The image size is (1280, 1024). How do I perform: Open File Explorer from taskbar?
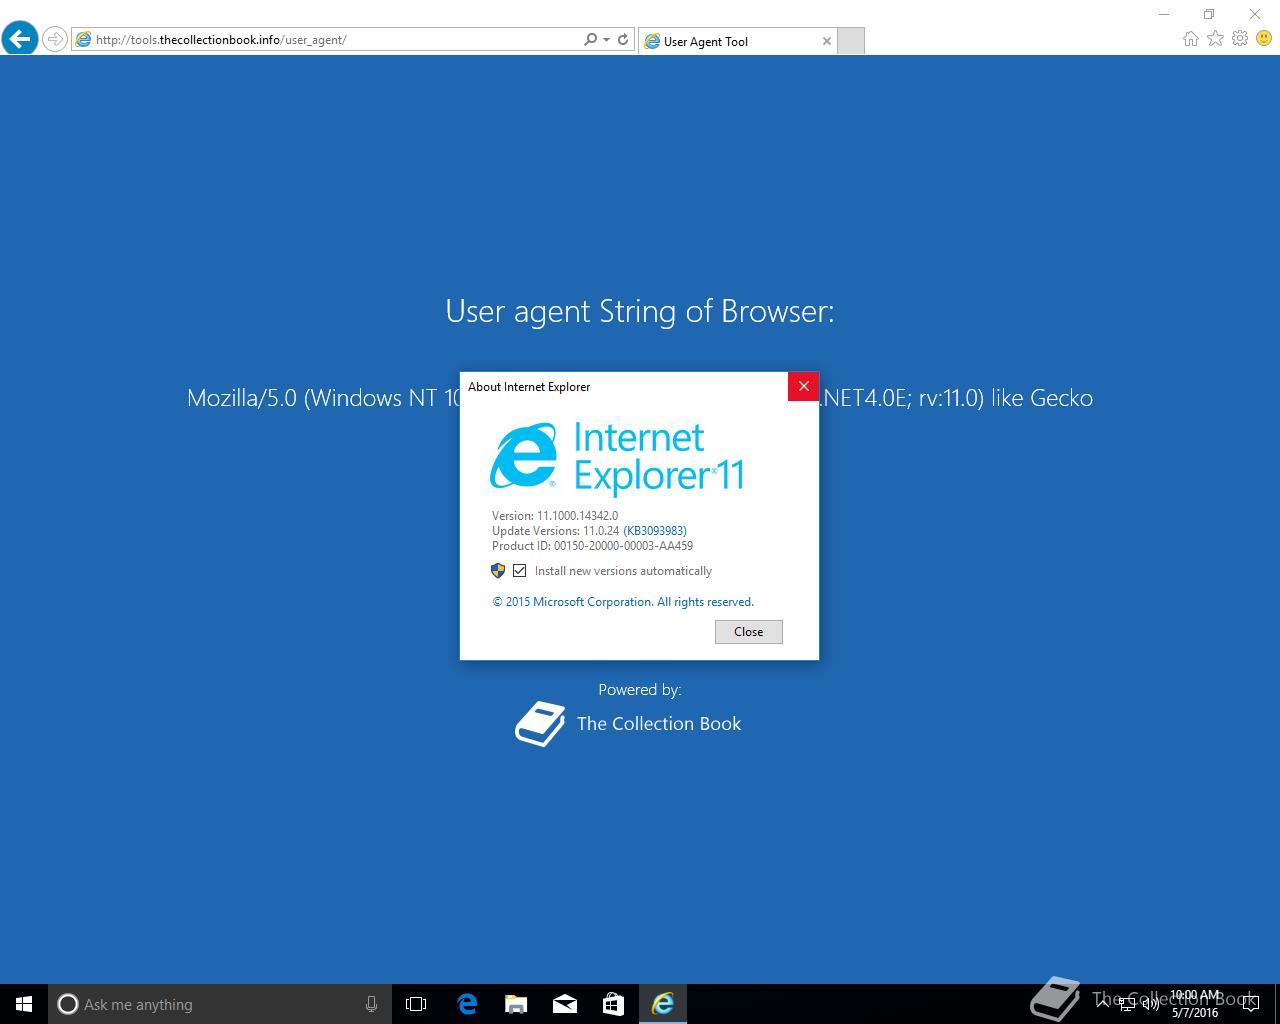click(516, 1004)
